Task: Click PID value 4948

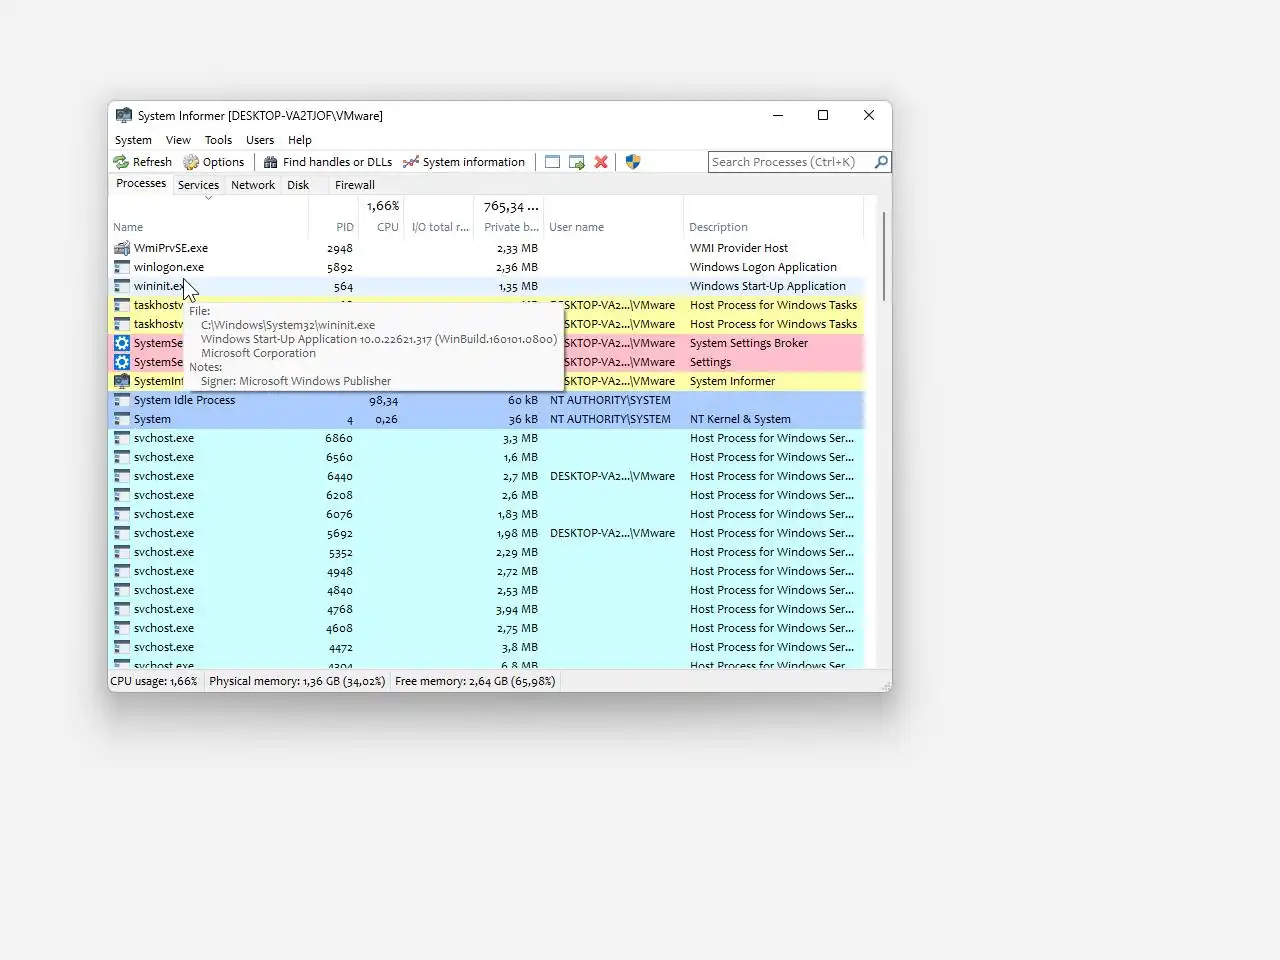Action: (x=339, y=571)
